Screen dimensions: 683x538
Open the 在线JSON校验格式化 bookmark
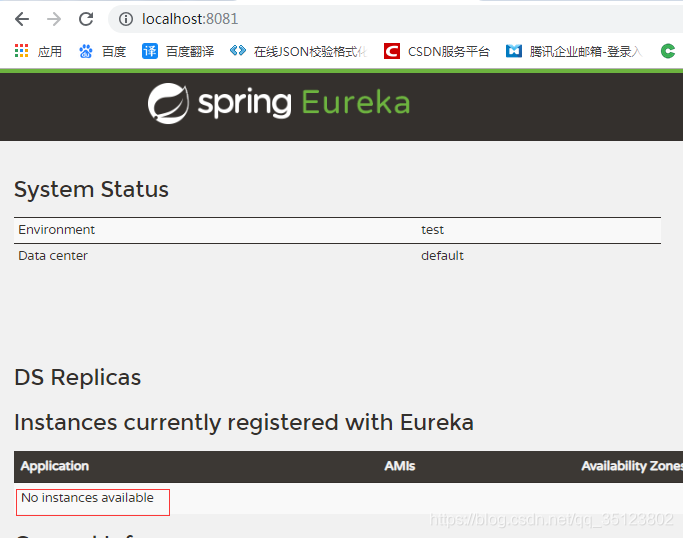(x=298, y=51)
